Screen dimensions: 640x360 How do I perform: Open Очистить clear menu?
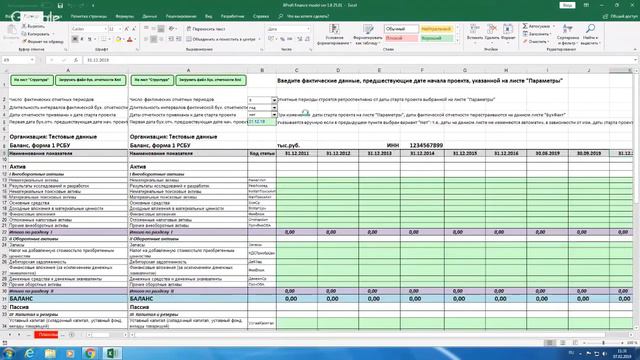536,41
